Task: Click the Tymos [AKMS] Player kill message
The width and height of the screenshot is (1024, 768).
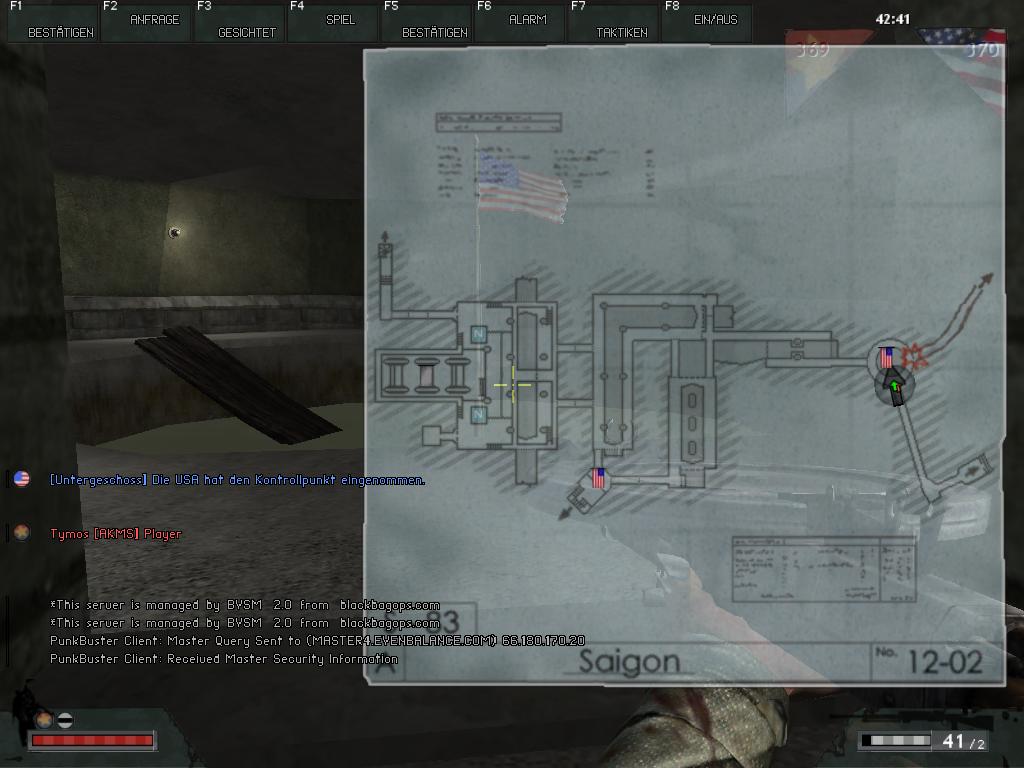Action: (116, 534)
